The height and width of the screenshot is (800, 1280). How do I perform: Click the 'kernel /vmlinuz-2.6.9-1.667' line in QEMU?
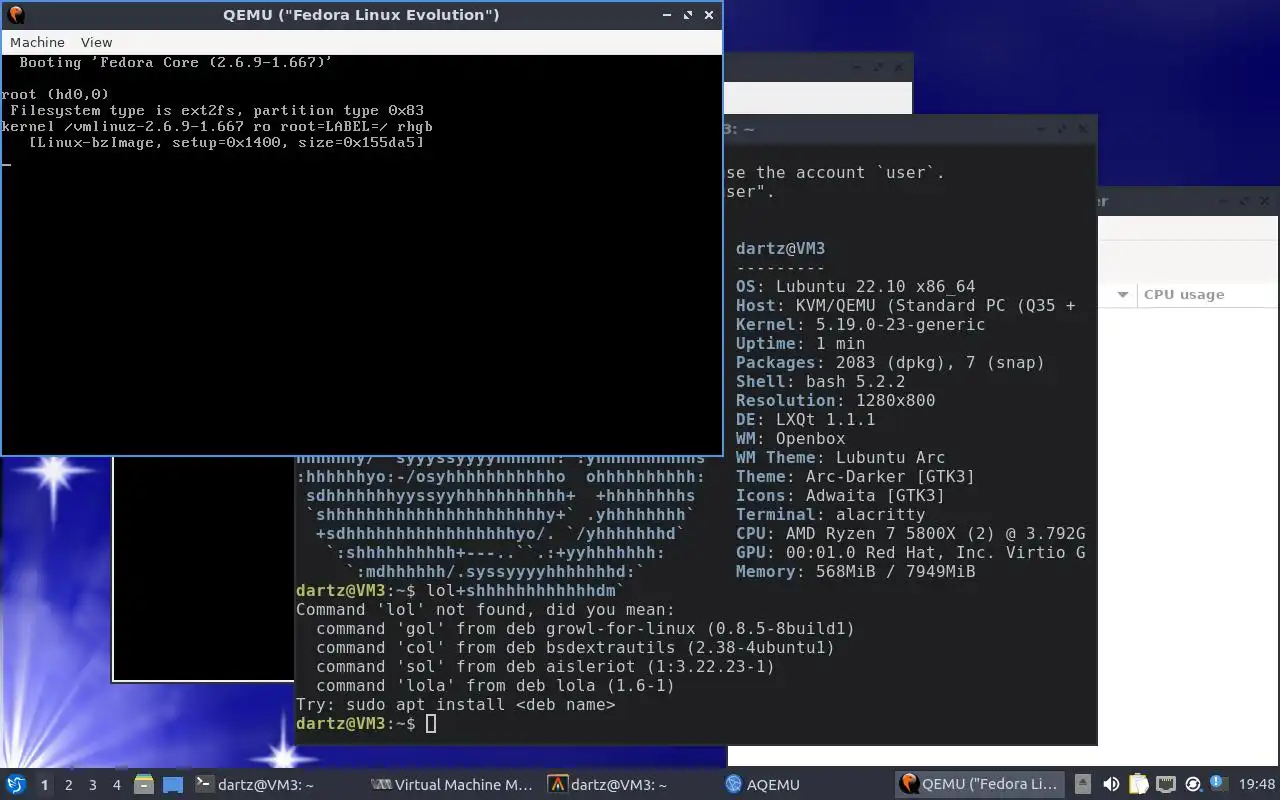[217, 127]
